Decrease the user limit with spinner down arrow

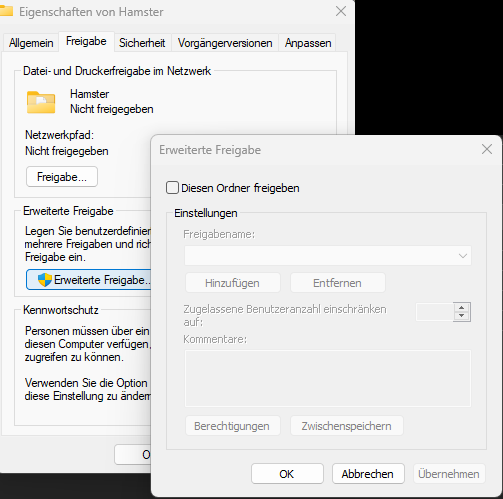pyautogui.click(x=461, y=316)
